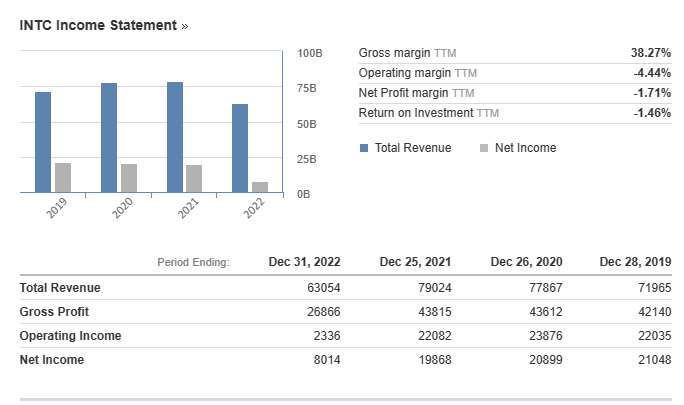The image size is (684, 405).
Task: Select operating income value 23876
Action: (546, 336)
